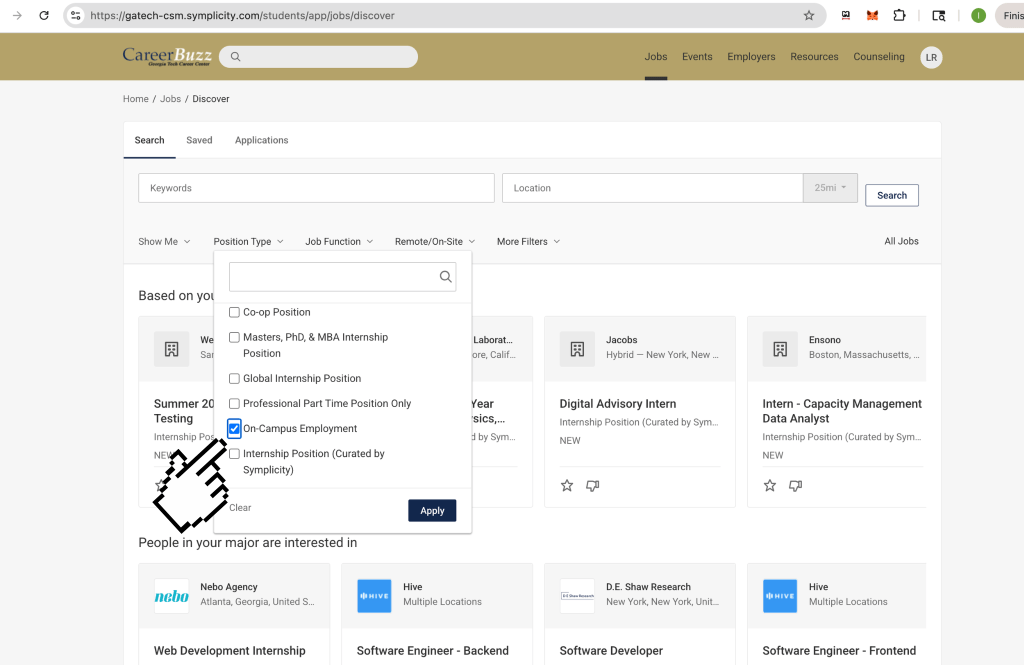The height and width of the screenshot is (665, 1024).
Task: Check Professional Part Time Position Only
Action: coord(234,404)
